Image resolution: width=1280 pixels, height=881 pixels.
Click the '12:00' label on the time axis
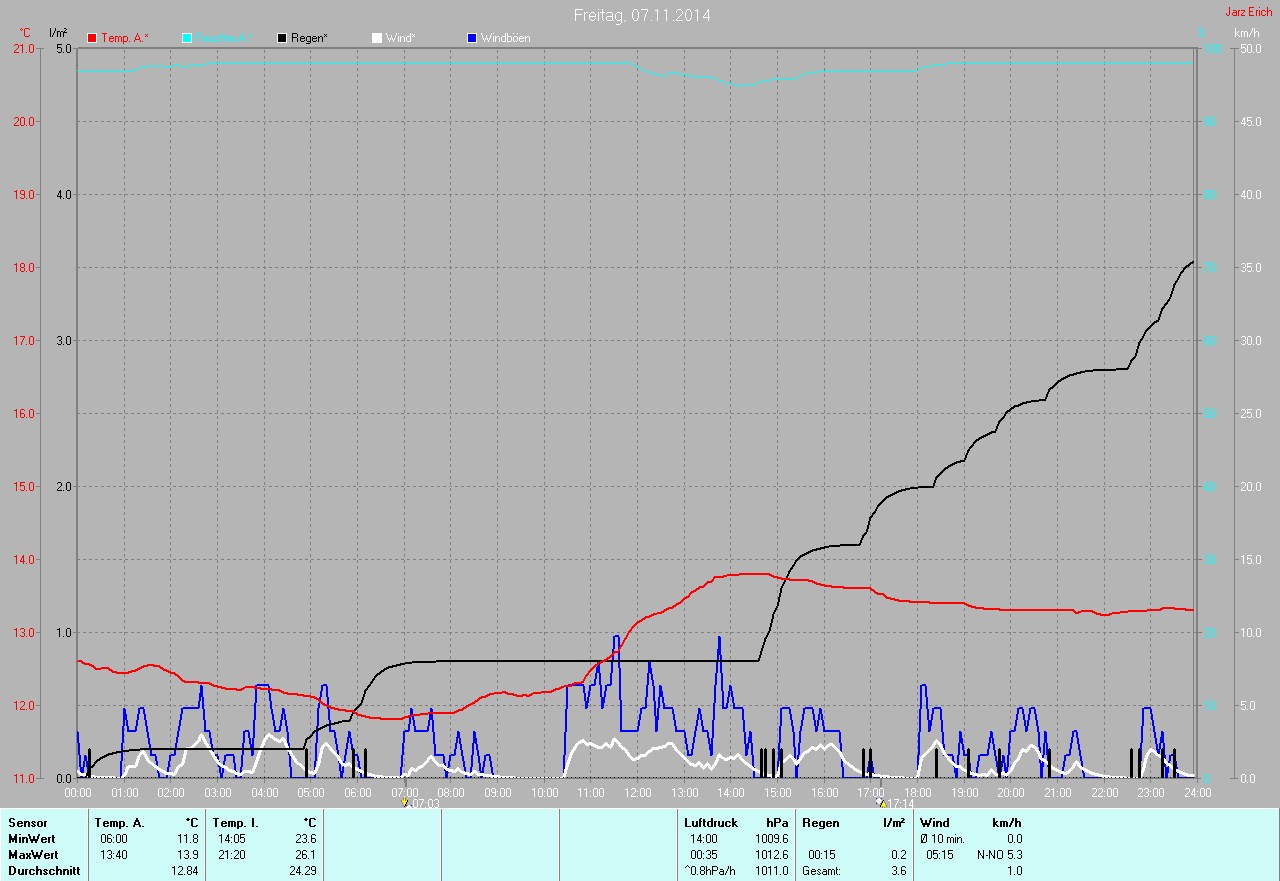pyautogui.click(x=638, y=792)
